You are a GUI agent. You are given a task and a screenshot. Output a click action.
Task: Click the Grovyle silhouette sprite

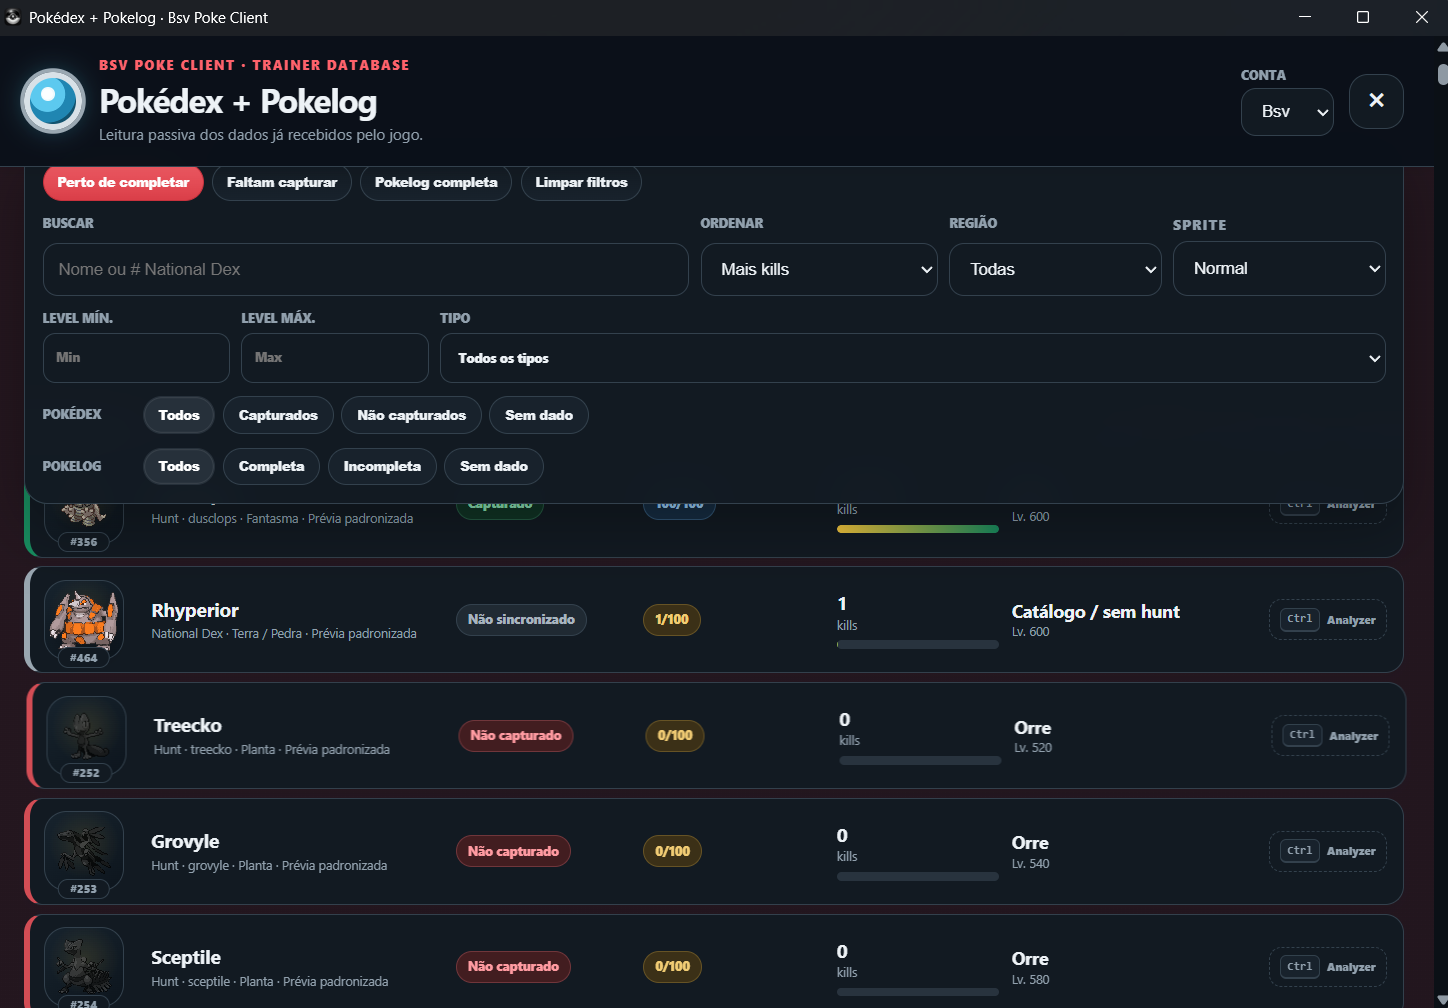click(x=84, y=851)
